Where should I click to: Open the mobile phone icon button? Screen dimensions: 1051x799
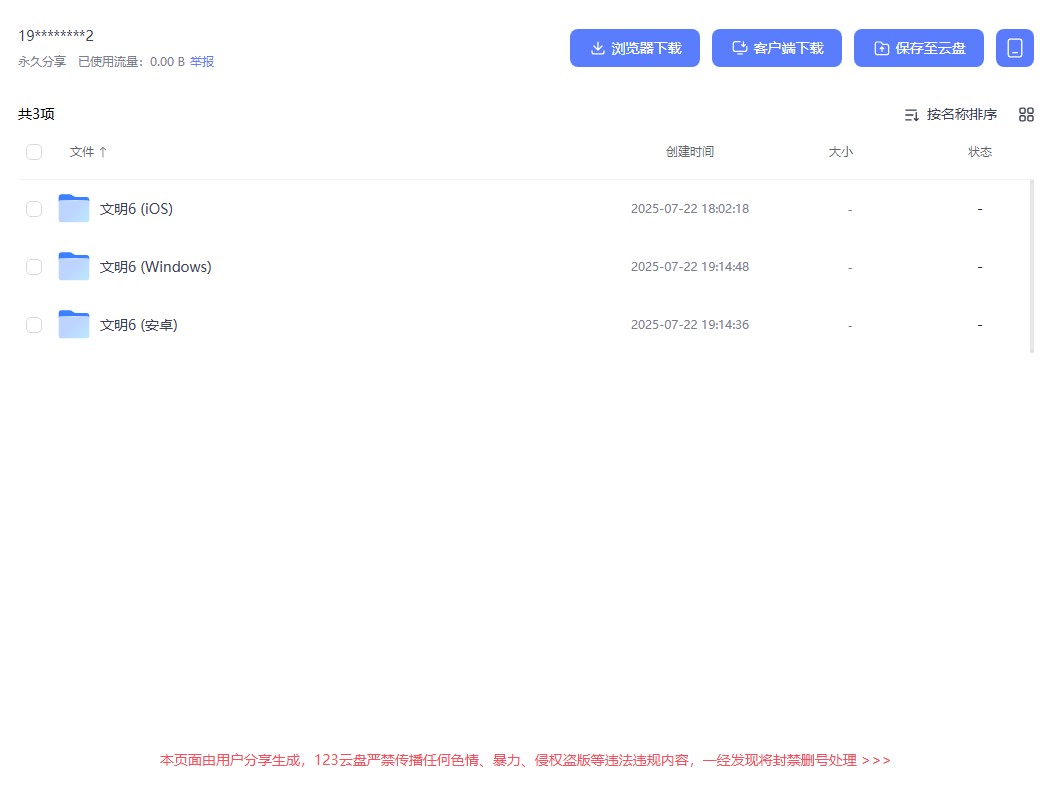(x=1015, y=47)
